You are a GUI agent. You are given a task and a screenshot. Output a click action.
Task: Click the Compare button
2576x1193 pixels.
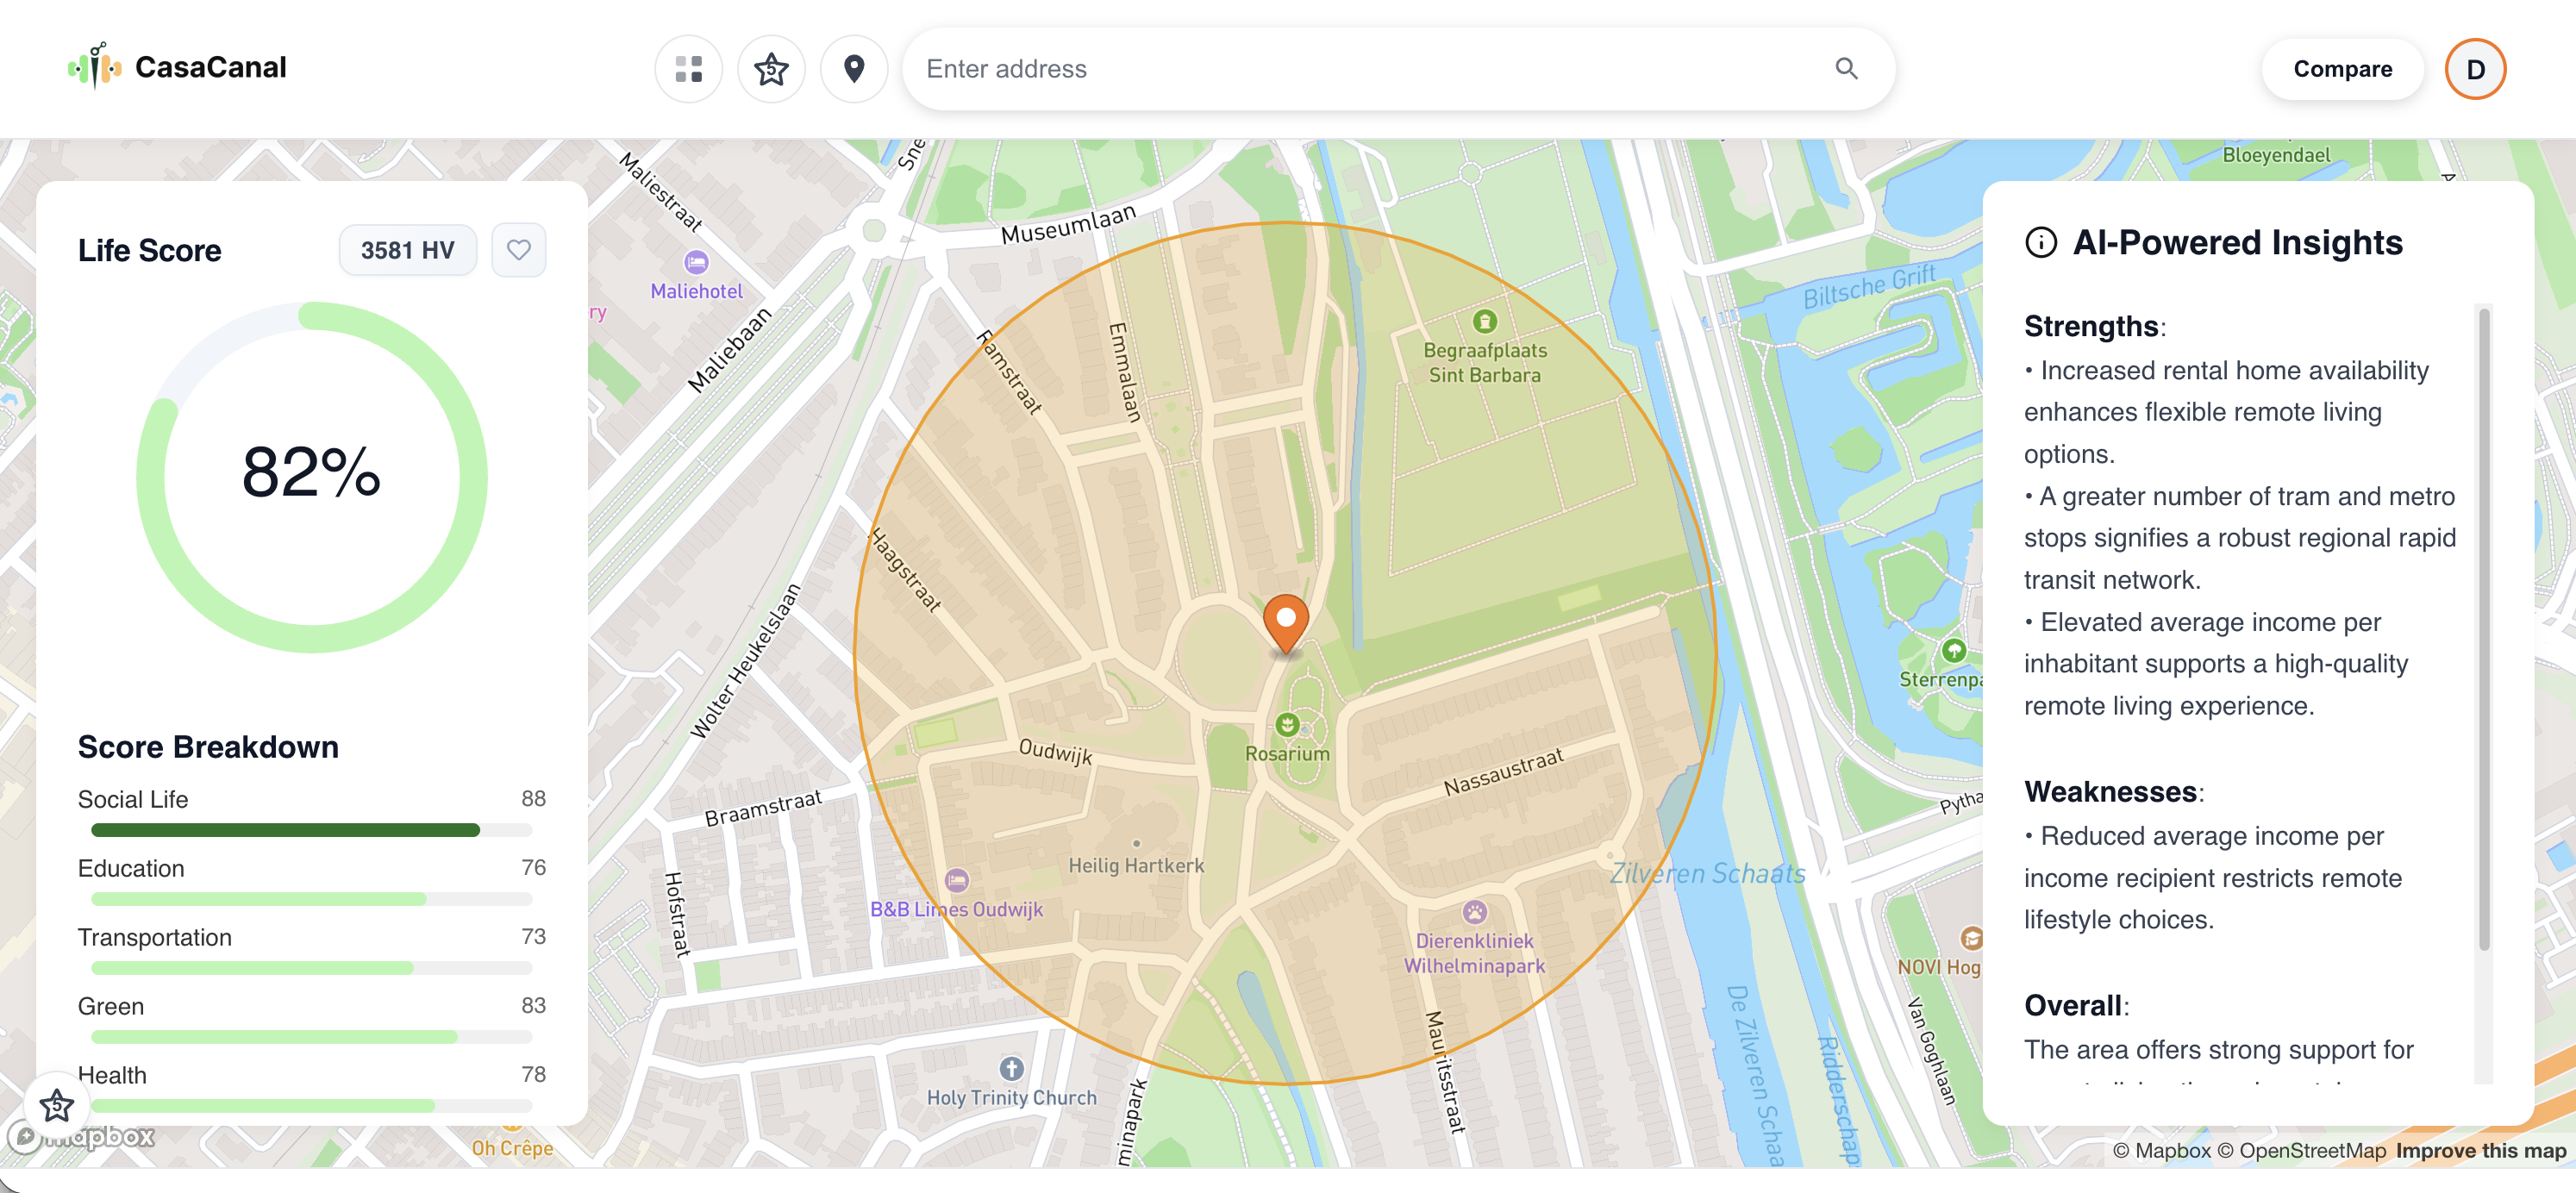pos(2342,69)
